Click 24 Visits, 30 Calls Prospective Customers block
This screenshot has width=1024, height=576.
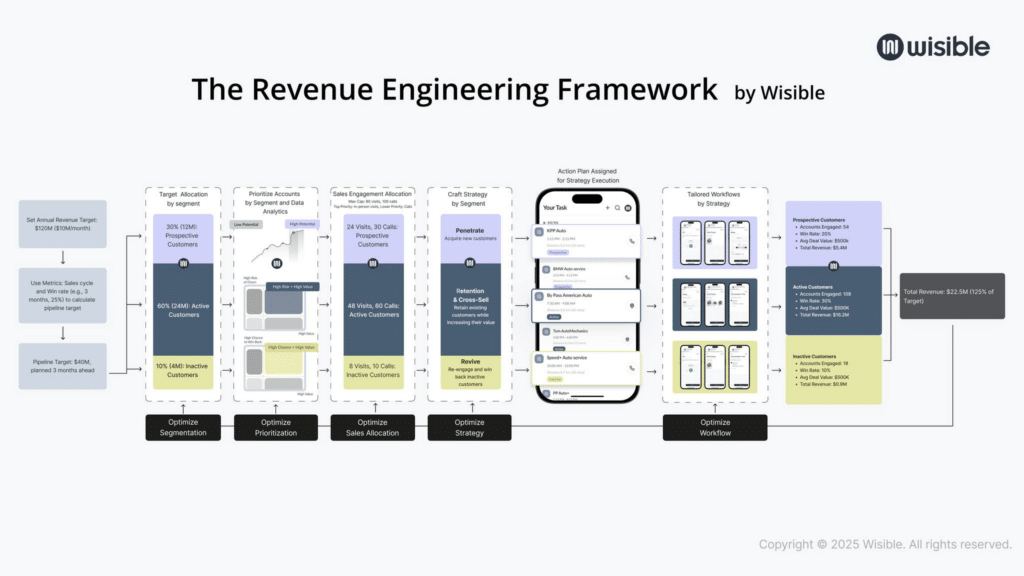(374, 238)
